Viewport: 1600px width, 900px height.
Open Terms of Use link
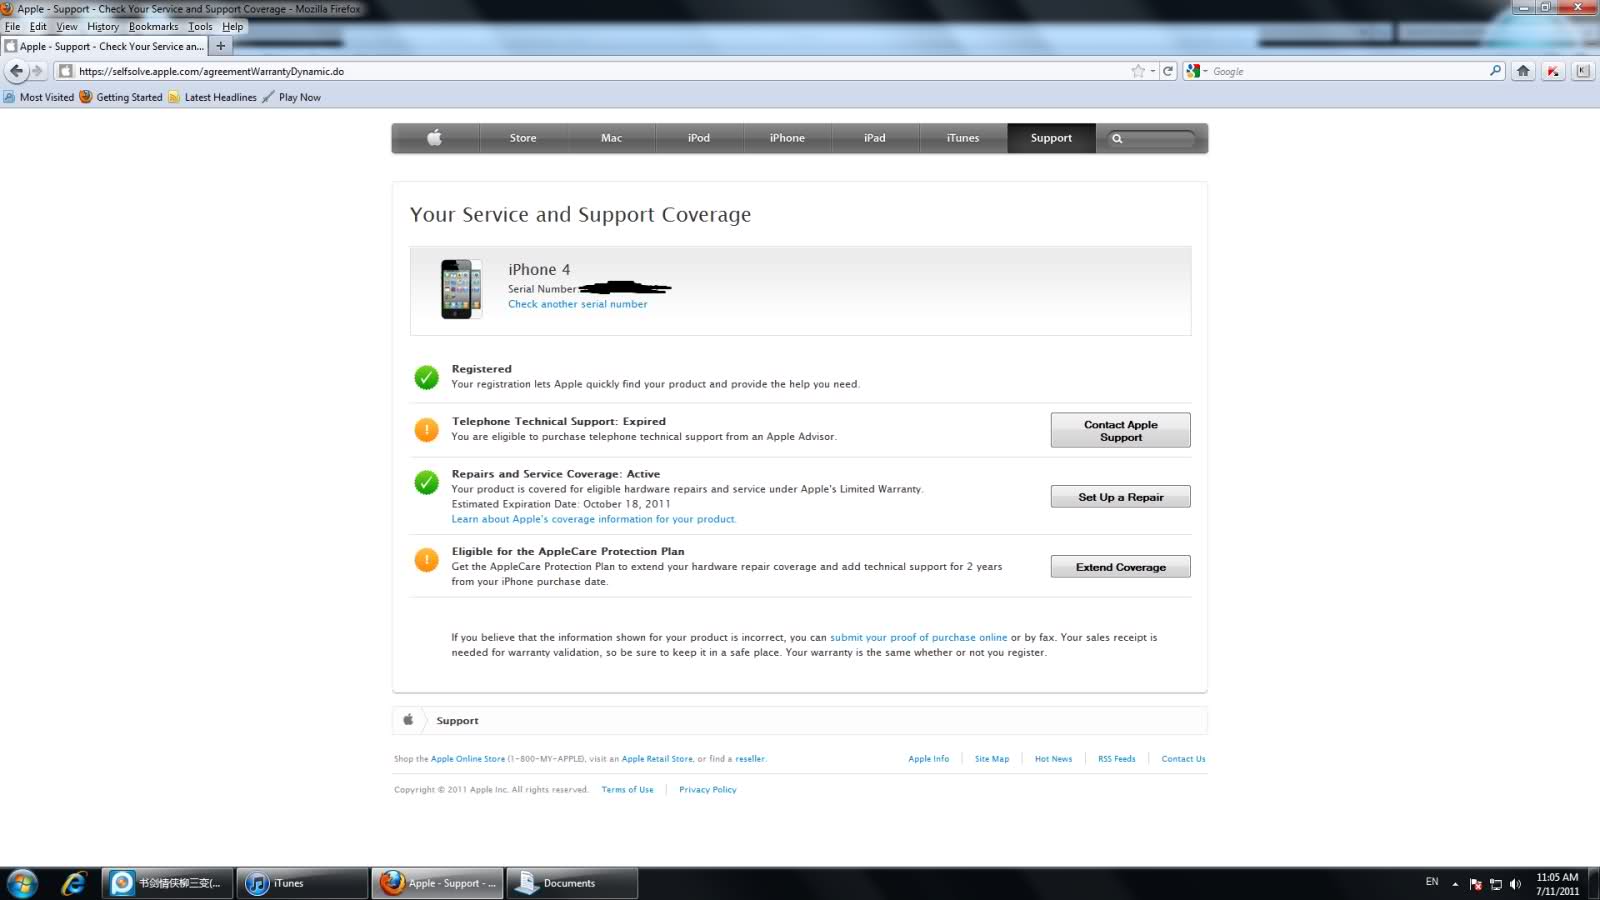627,790
